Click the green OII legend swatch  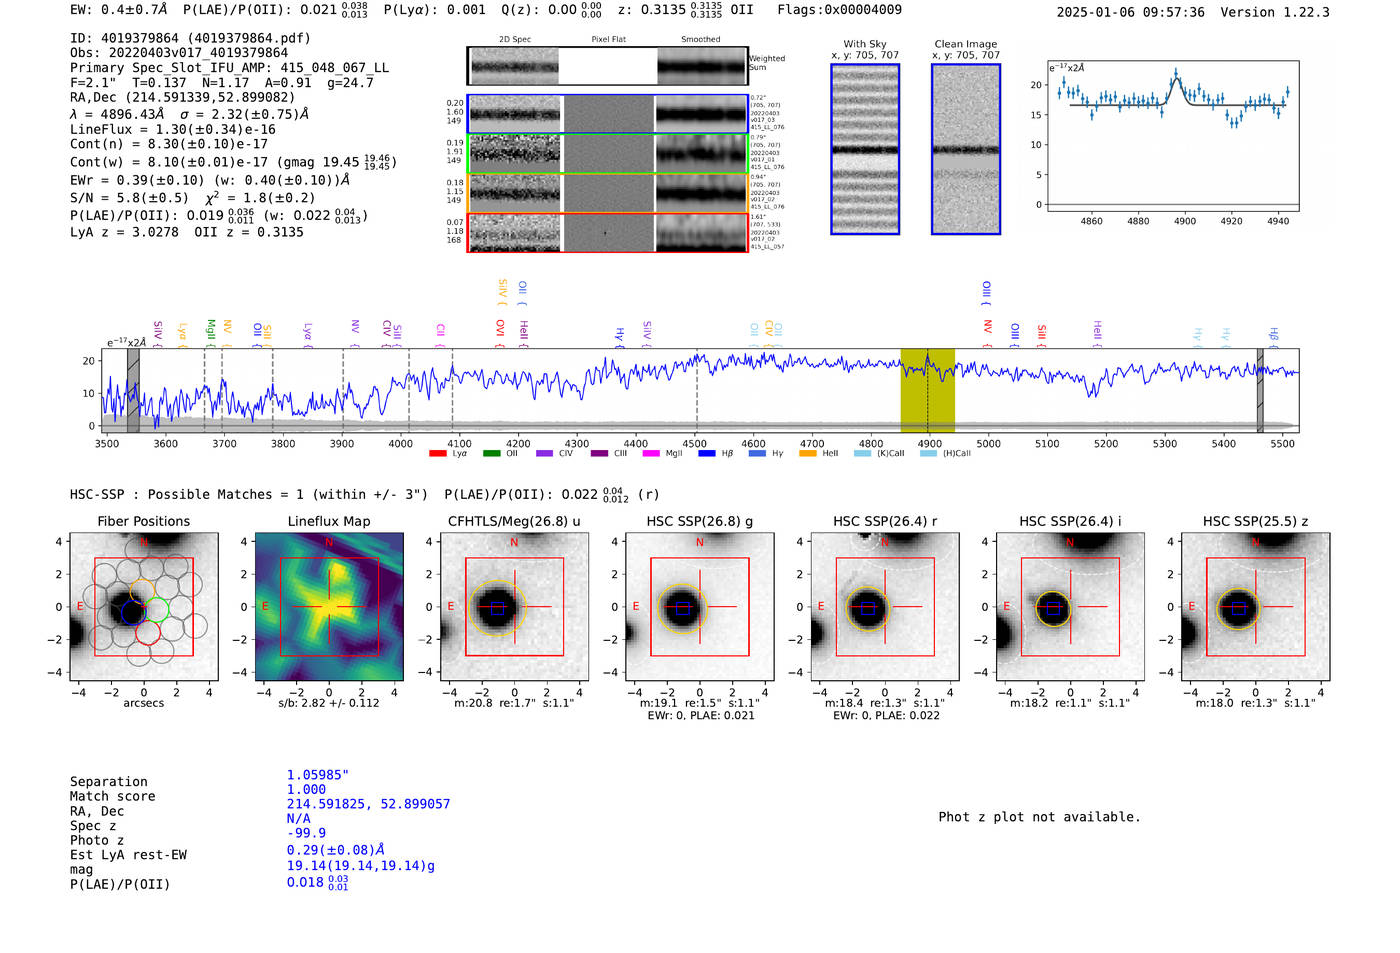coord(491,454)
